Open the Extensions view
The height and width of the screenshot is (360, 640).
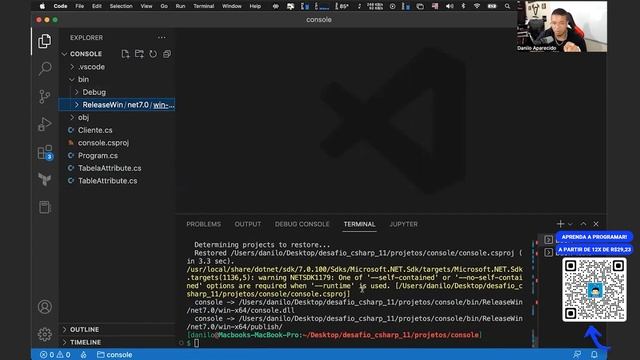[45, 152]
